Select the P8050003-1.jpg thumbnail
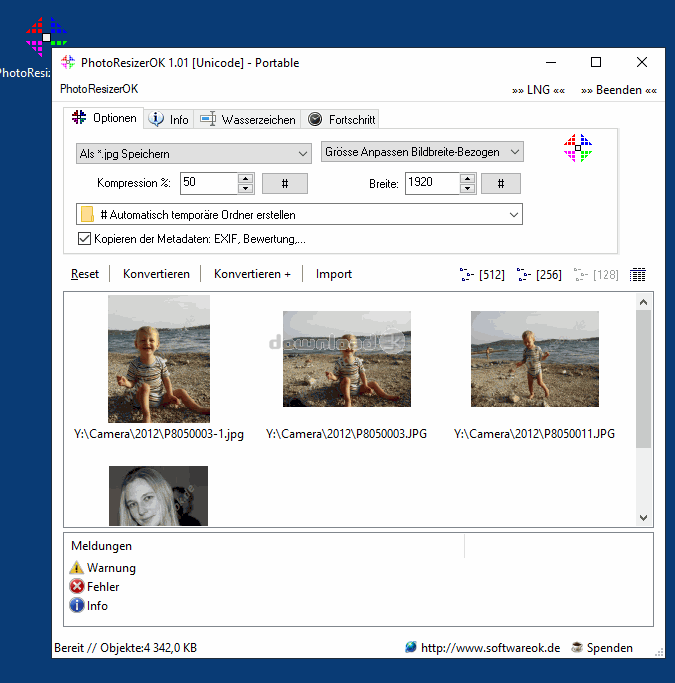This screenshot has width=675, height=683. (x=159, y=359)
